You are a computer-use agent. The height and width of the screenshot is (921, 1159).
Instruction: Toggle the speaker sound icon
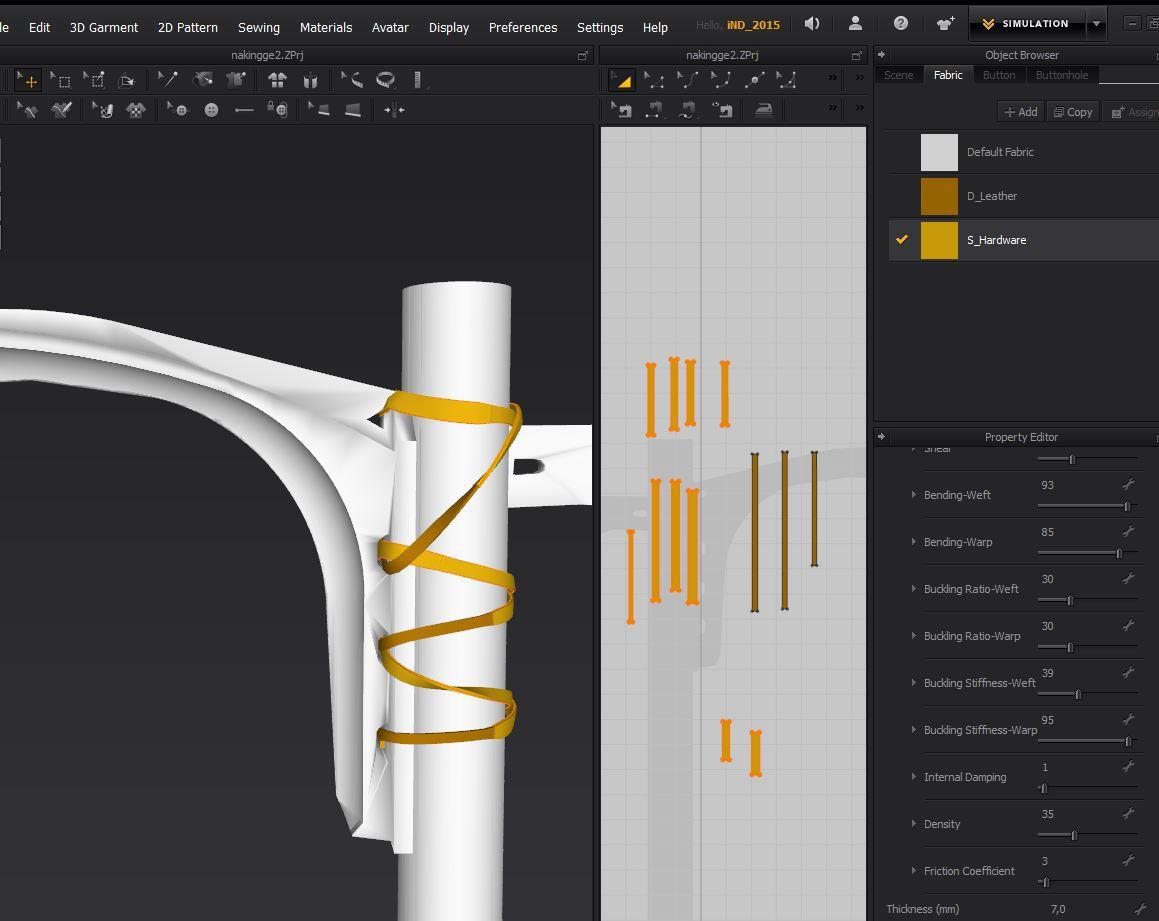(x=812, y=24)
